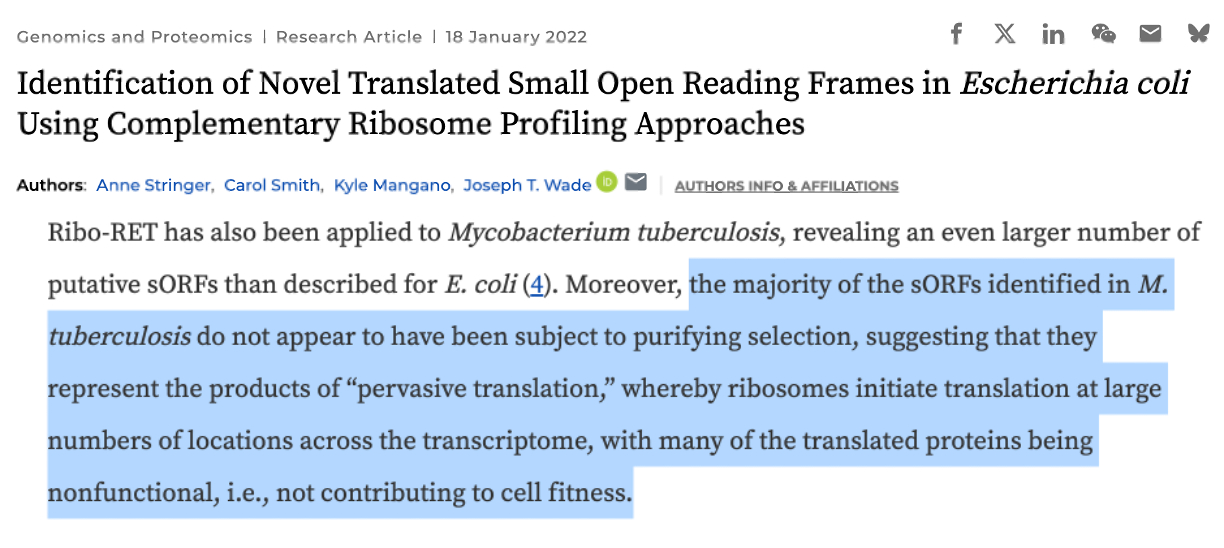The image size is (1224, 548).
Task: Click envelope icon beside Joseph T. Wade
Action: (636, 182)
